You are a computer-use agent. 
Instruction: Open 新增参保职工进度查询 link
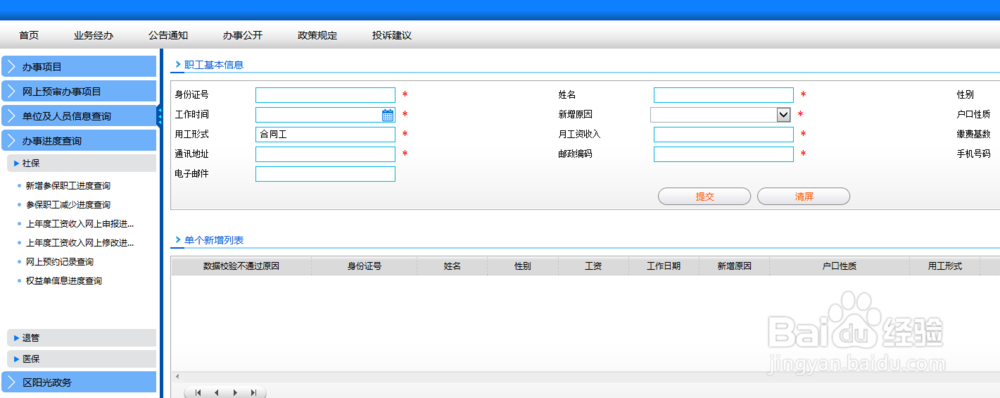click(x=68, y=186)
